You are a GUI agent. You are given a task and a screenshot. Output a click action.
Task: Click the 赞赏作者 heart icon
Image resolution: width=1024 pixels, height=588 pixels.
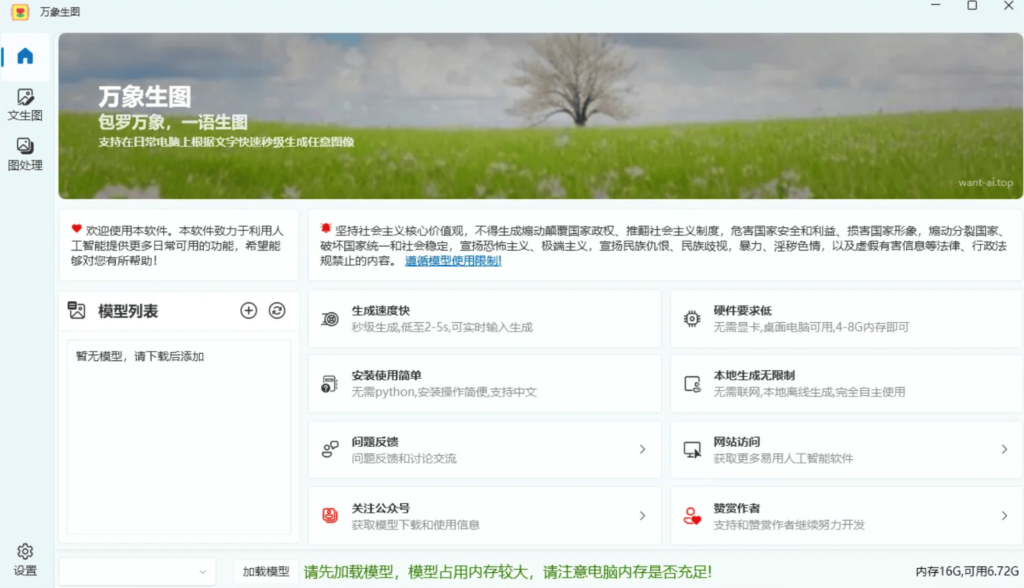pos(692,516)
